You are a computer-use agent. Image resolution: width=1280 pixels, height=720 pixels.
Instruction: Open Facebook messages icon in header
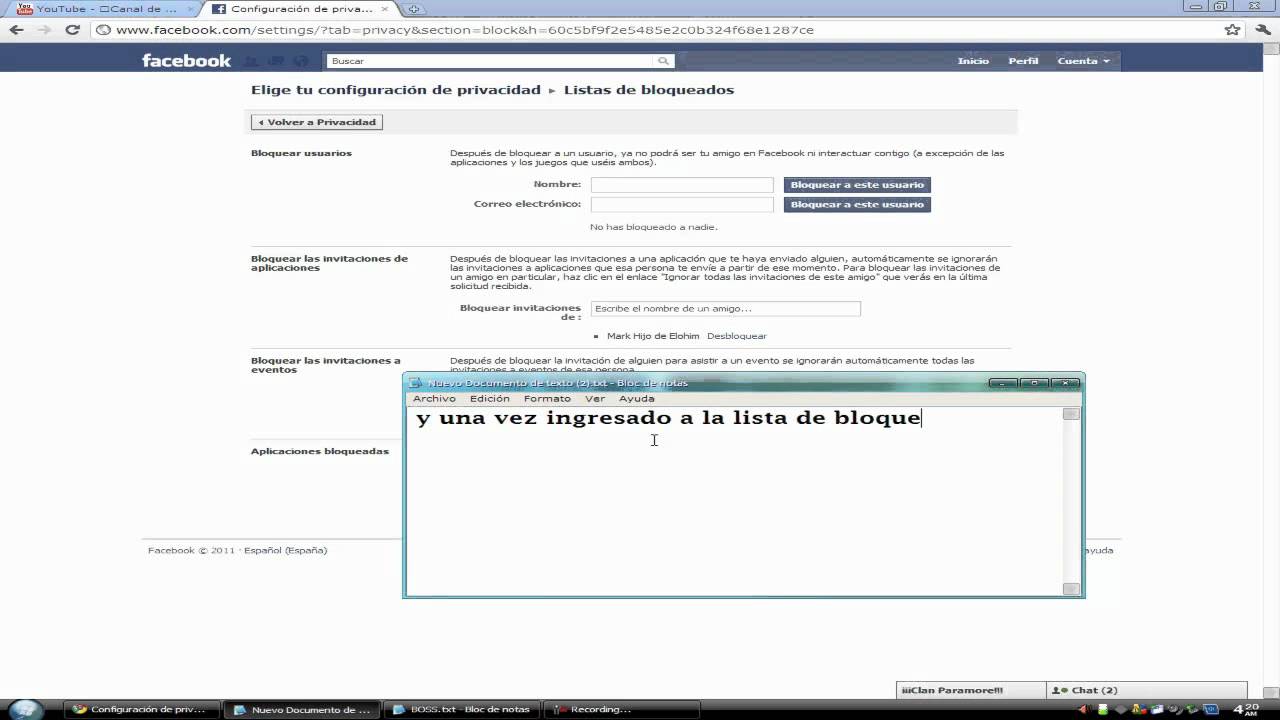pos(277,61)
